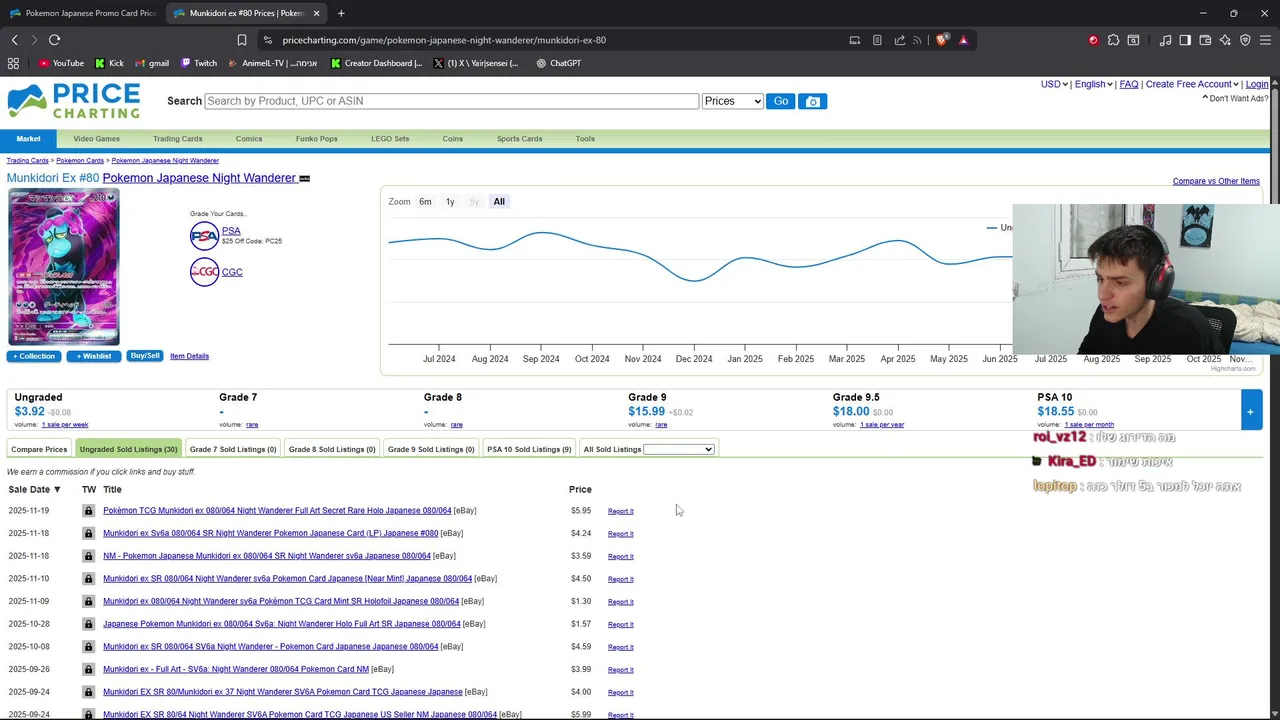Open the USD currency dropdown
This screenshot has height=720, width=1280.
click(1054, 84)
